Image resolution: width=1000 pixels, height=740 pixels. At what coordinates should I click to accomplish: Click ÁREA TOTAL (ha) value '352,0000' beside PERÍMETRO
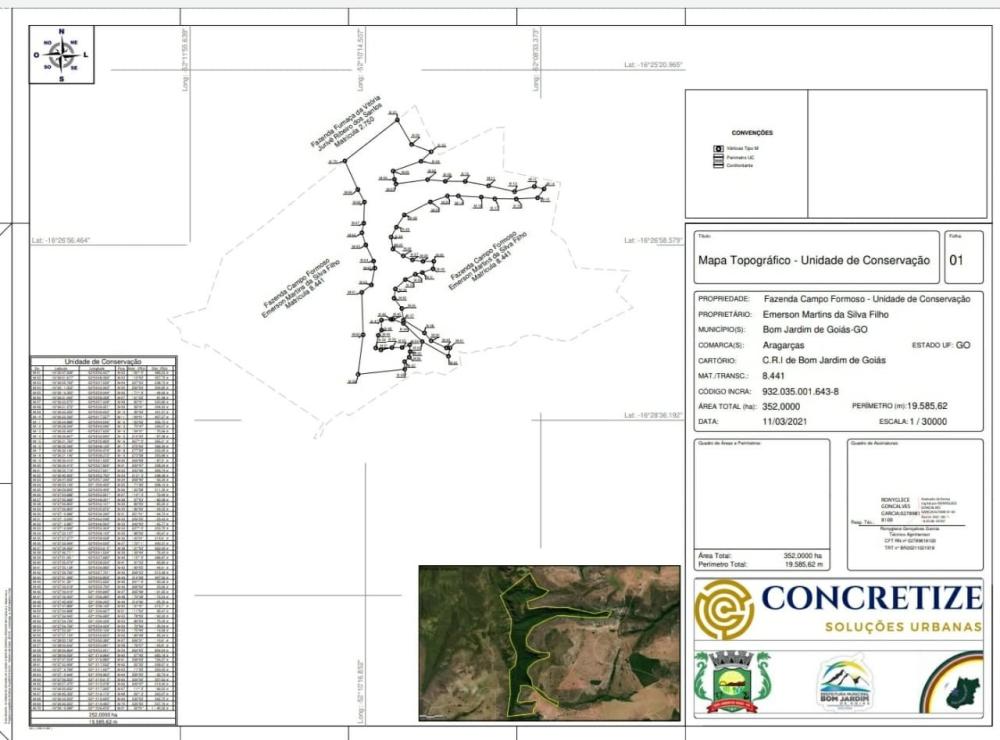click(781, 406)
